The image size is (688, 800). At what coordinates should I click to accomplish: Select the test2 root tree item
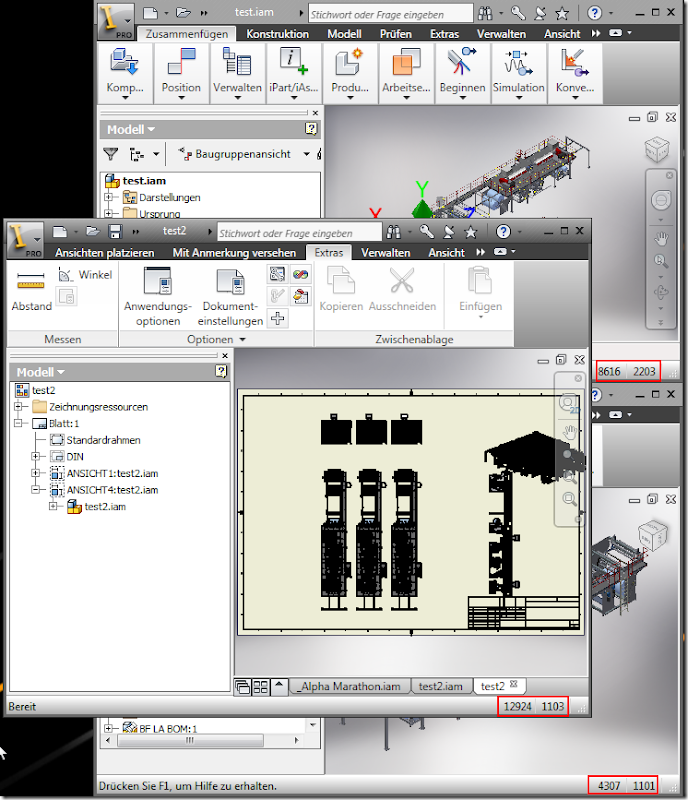pos(43,390)
